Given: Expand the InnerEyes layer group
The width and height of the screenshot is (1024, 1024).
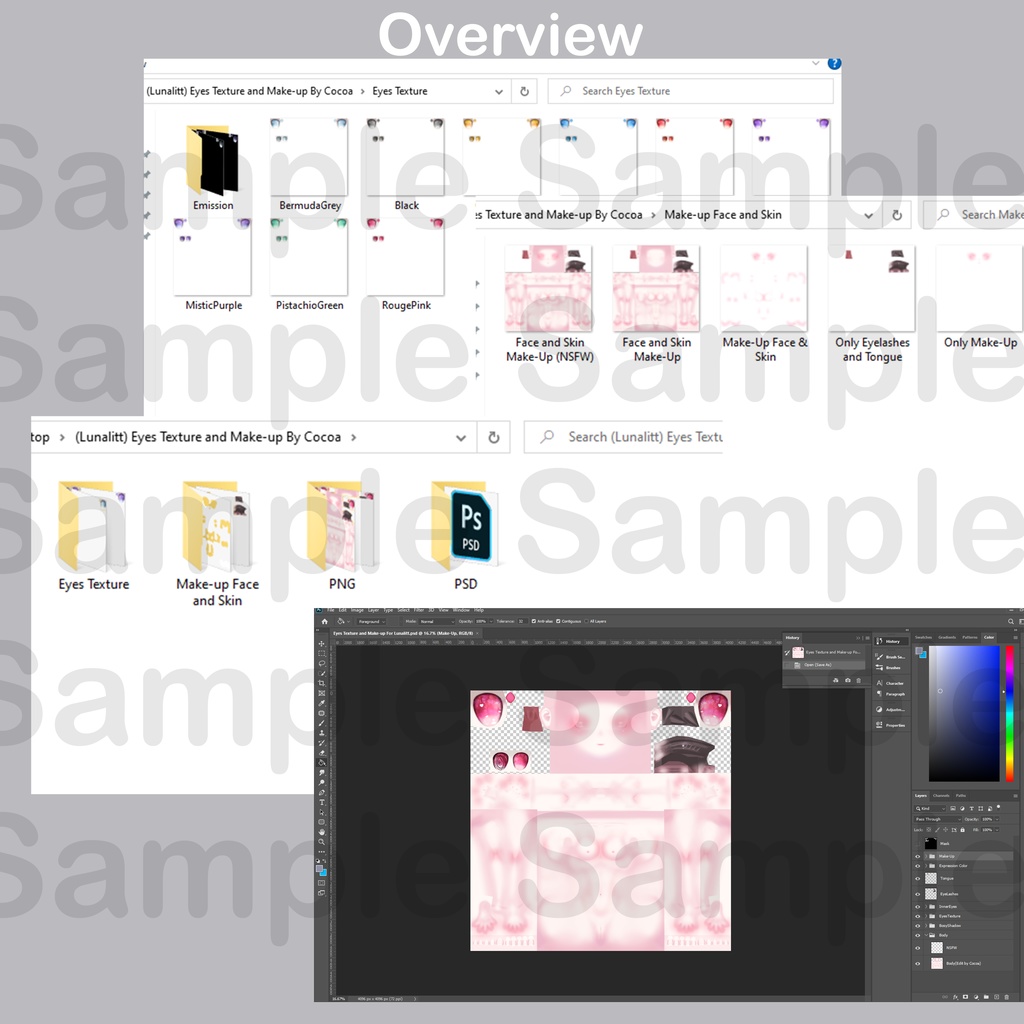Looking at the screenshot, I should pos(926,906).
